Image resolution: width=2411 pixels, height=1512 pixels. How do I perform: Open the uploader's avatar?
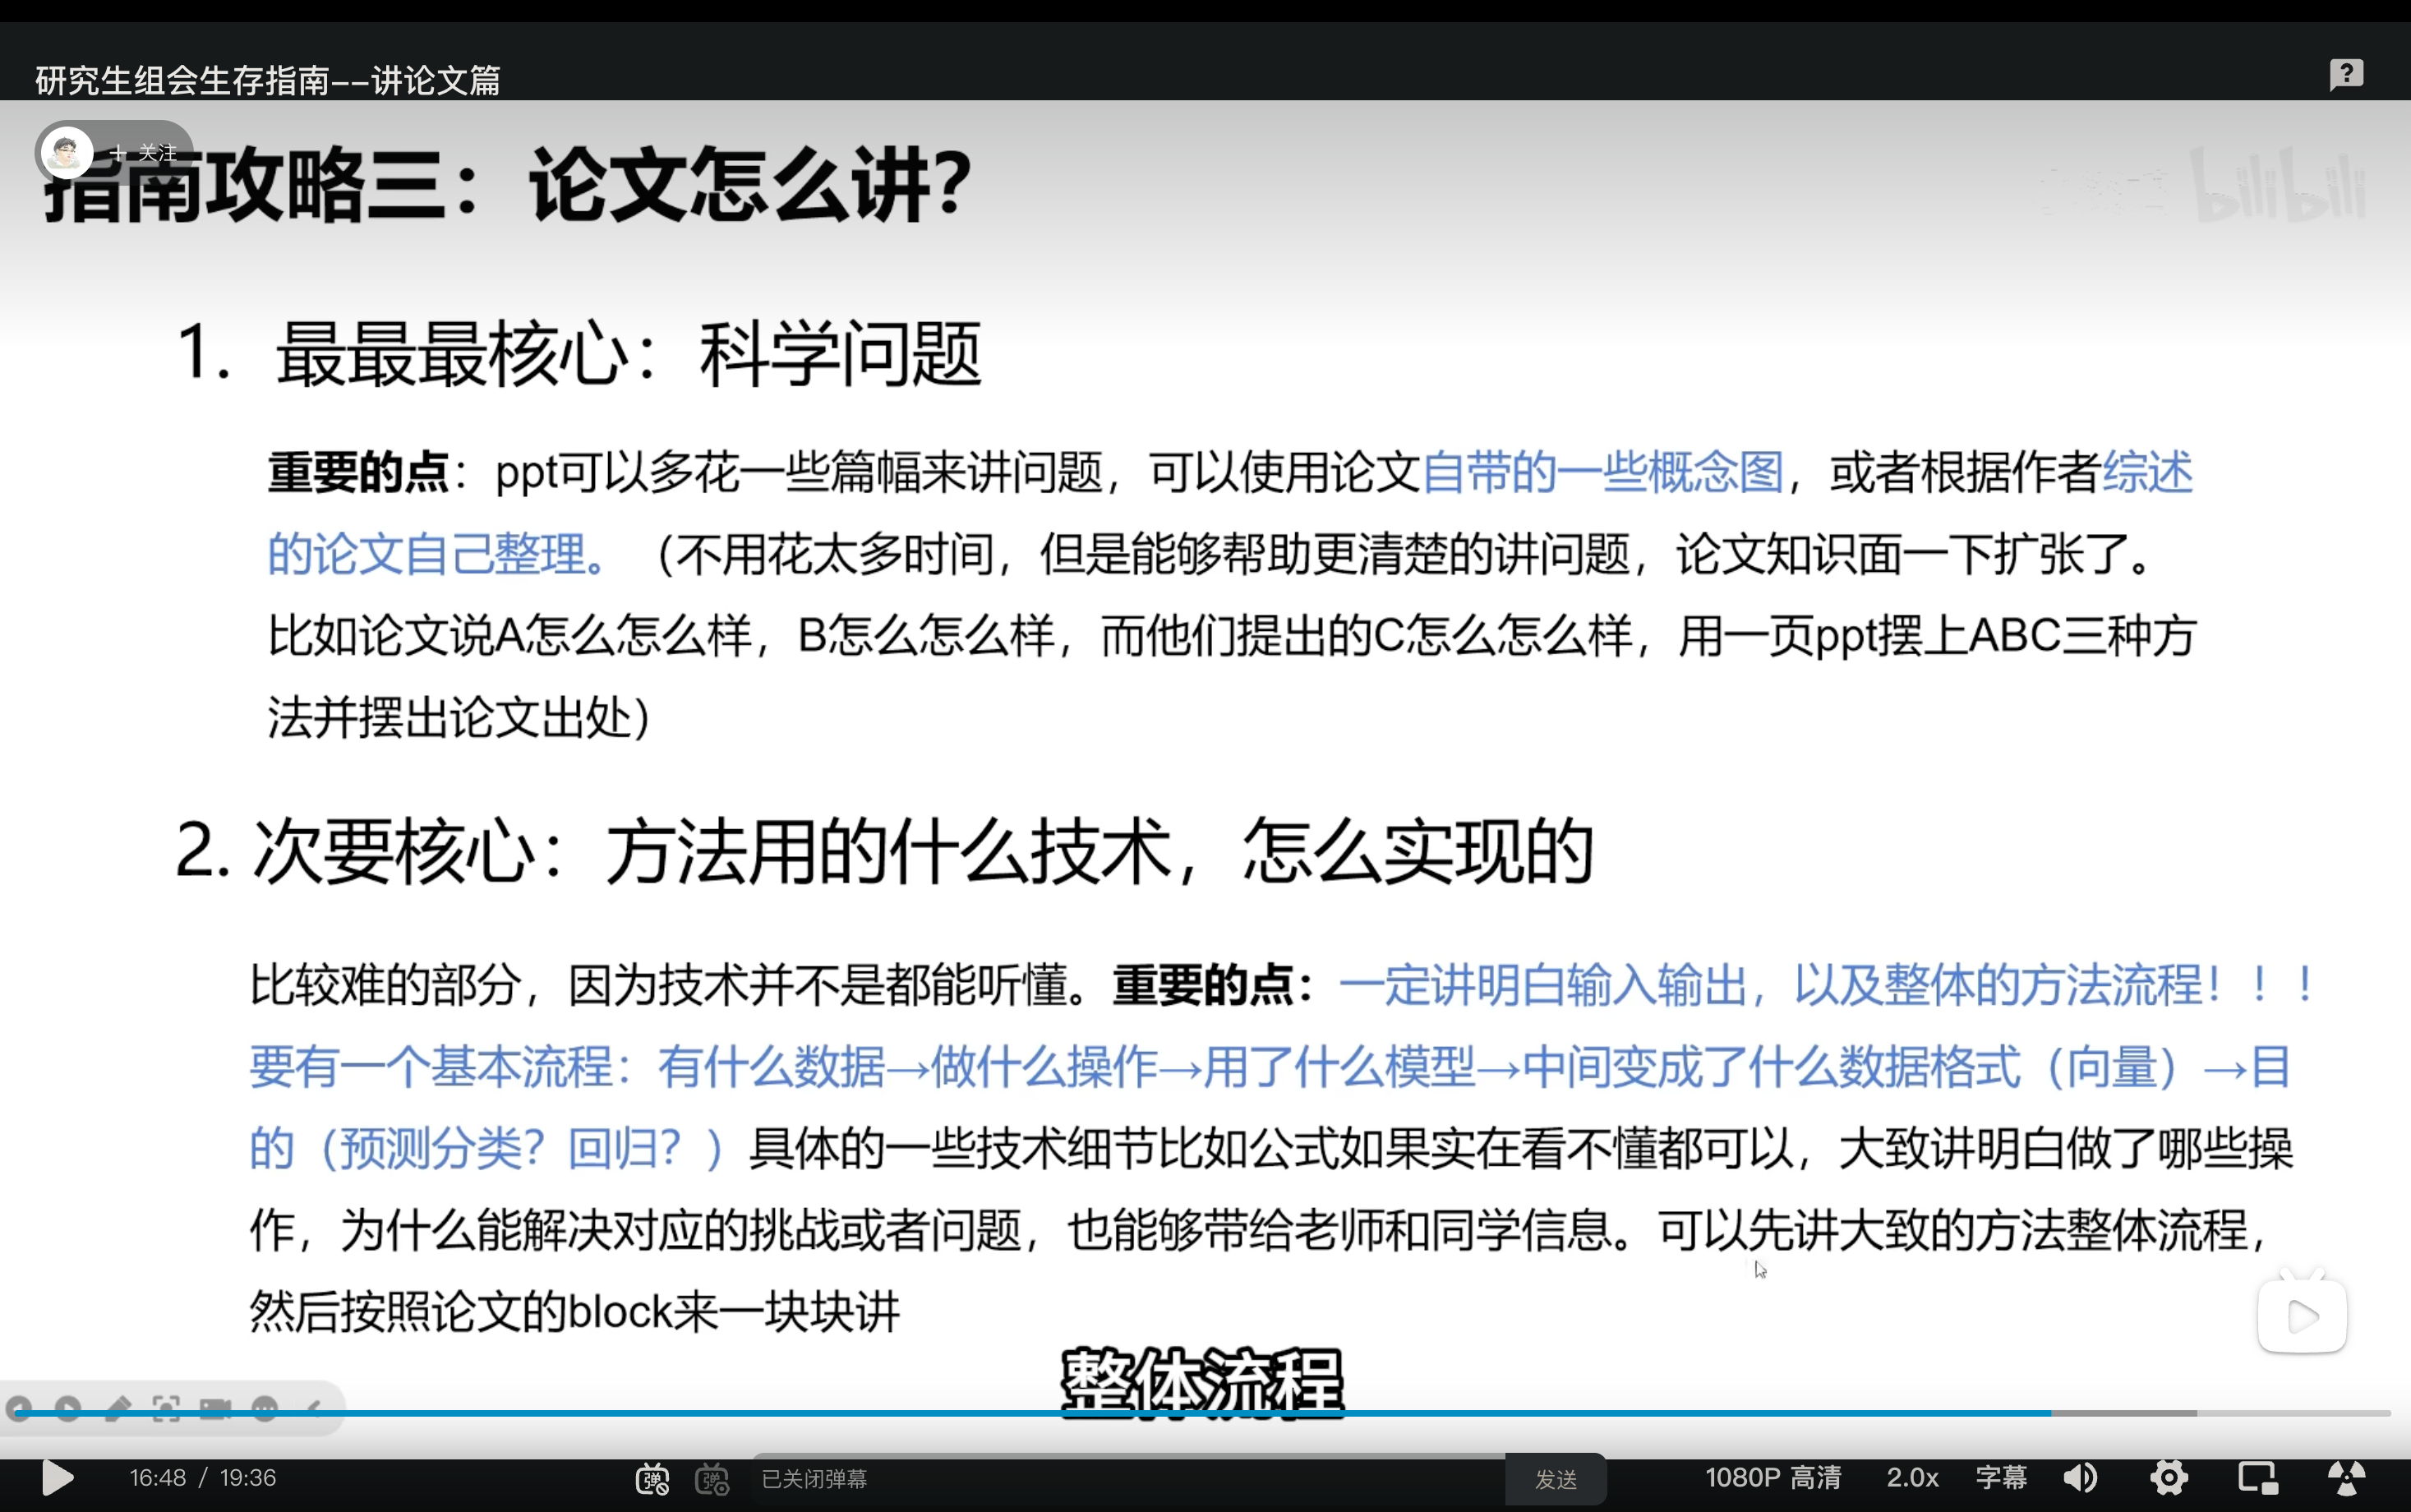pyautogui.click(x=67, y=152)
